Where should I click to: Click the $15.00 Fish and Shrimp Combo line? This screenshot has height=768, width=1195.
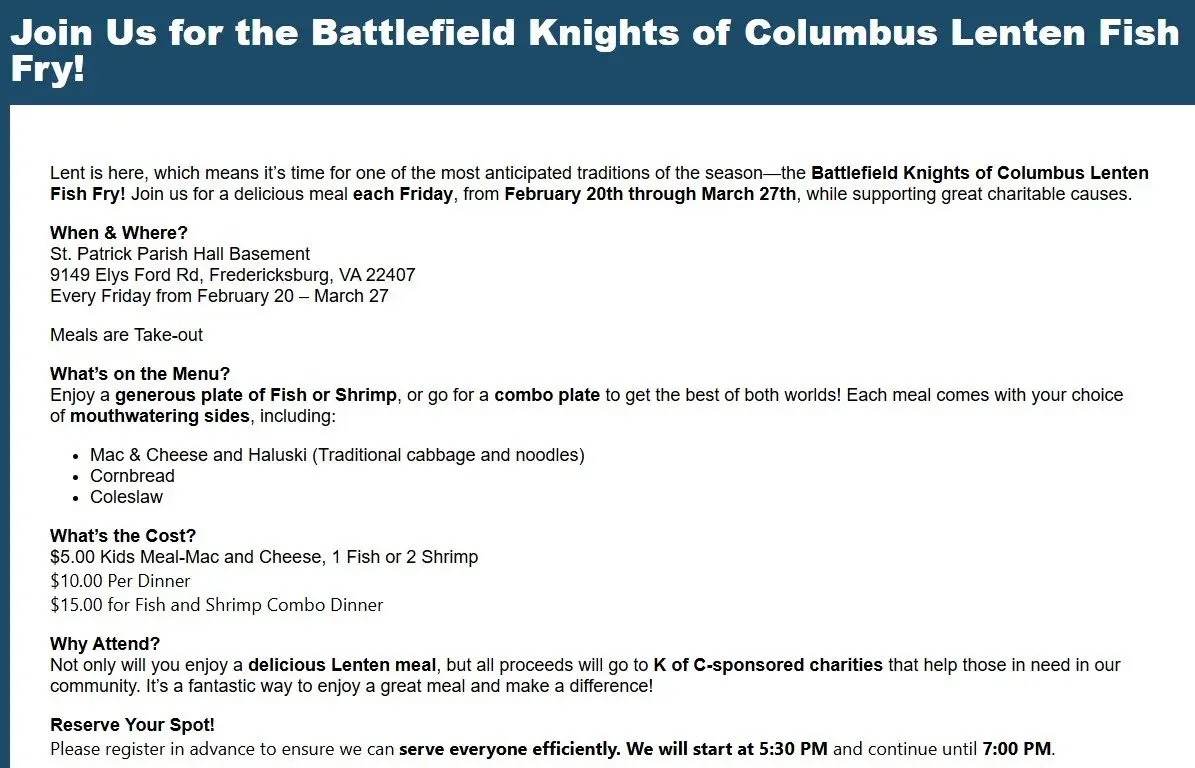tap(217, 605)
